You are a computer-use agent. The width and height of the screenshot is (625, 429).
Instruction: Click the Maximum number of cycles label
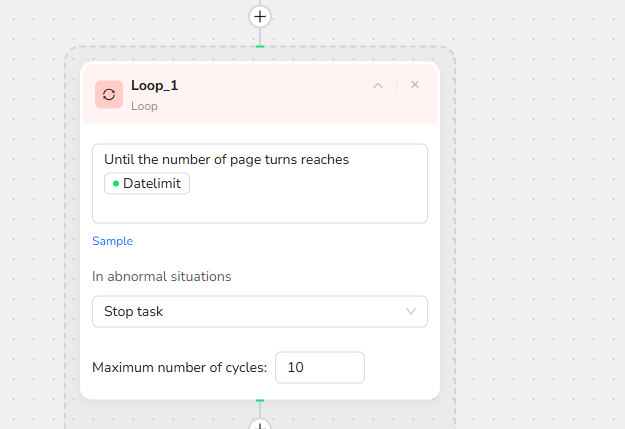coord(179,367)
